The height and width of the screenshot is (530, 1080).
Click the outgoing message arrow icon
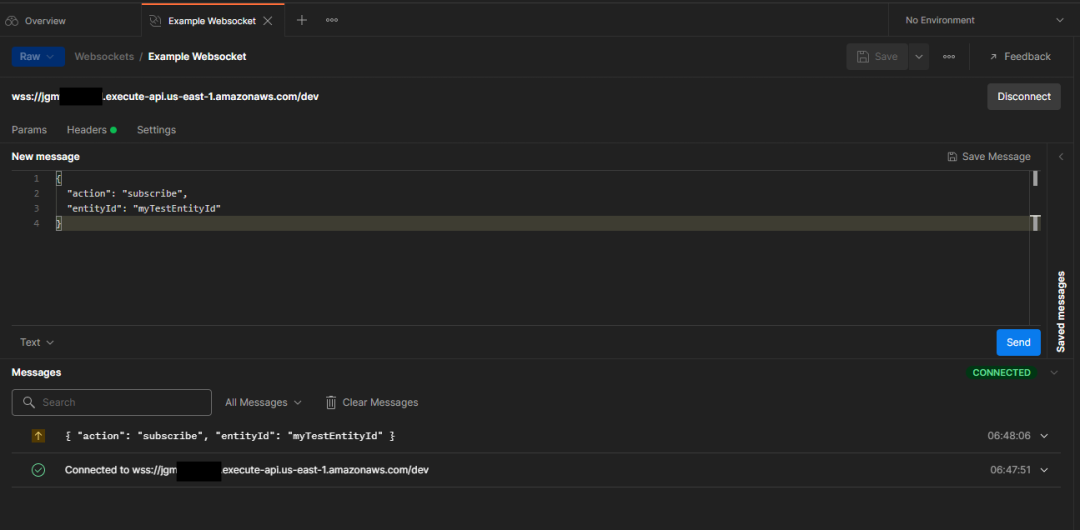pyautogui.click(x=38, y=436)
